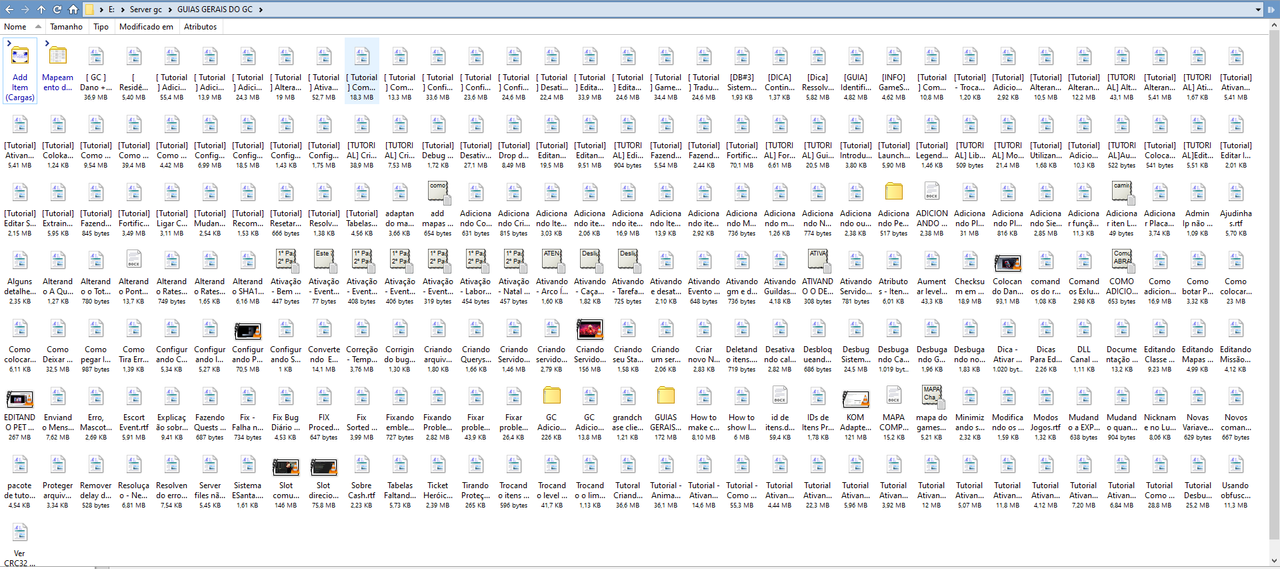Image resolution: width=1280 pixels, height=569 pixels.
Task: Select the '[GUIA] Identifi...' file
Action: tap(856, 70)
